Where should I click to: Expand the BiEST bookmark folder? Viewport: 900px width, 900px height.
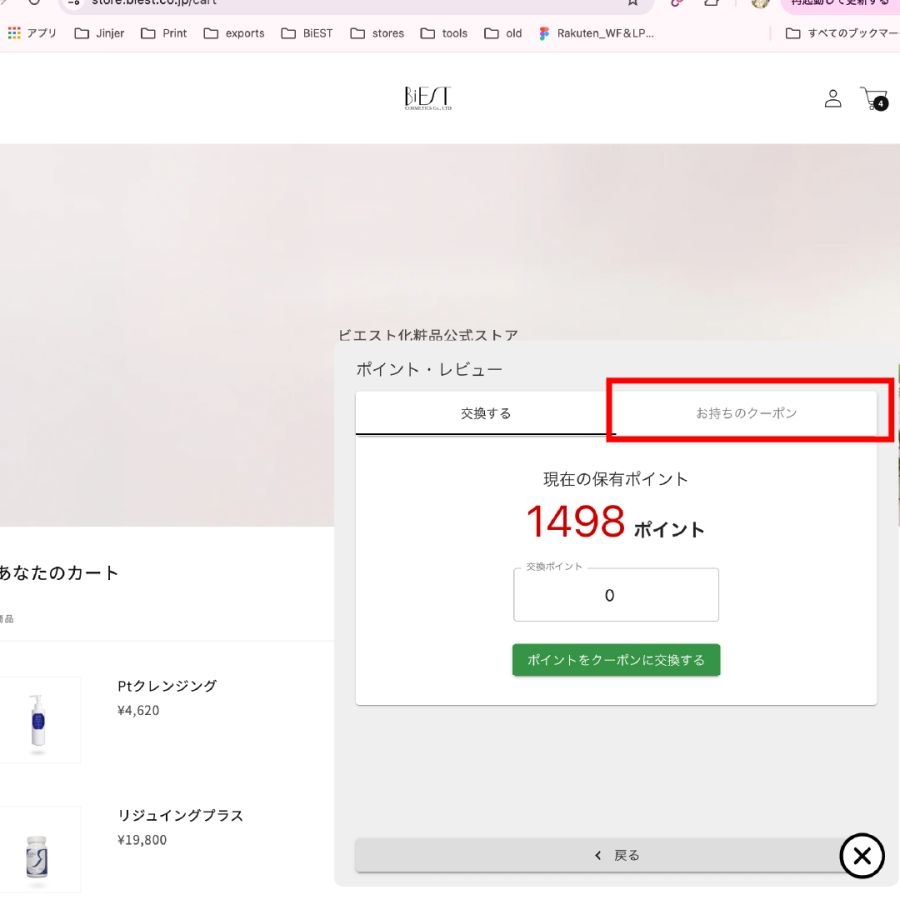pyautogui.click(x=308, y=33)
